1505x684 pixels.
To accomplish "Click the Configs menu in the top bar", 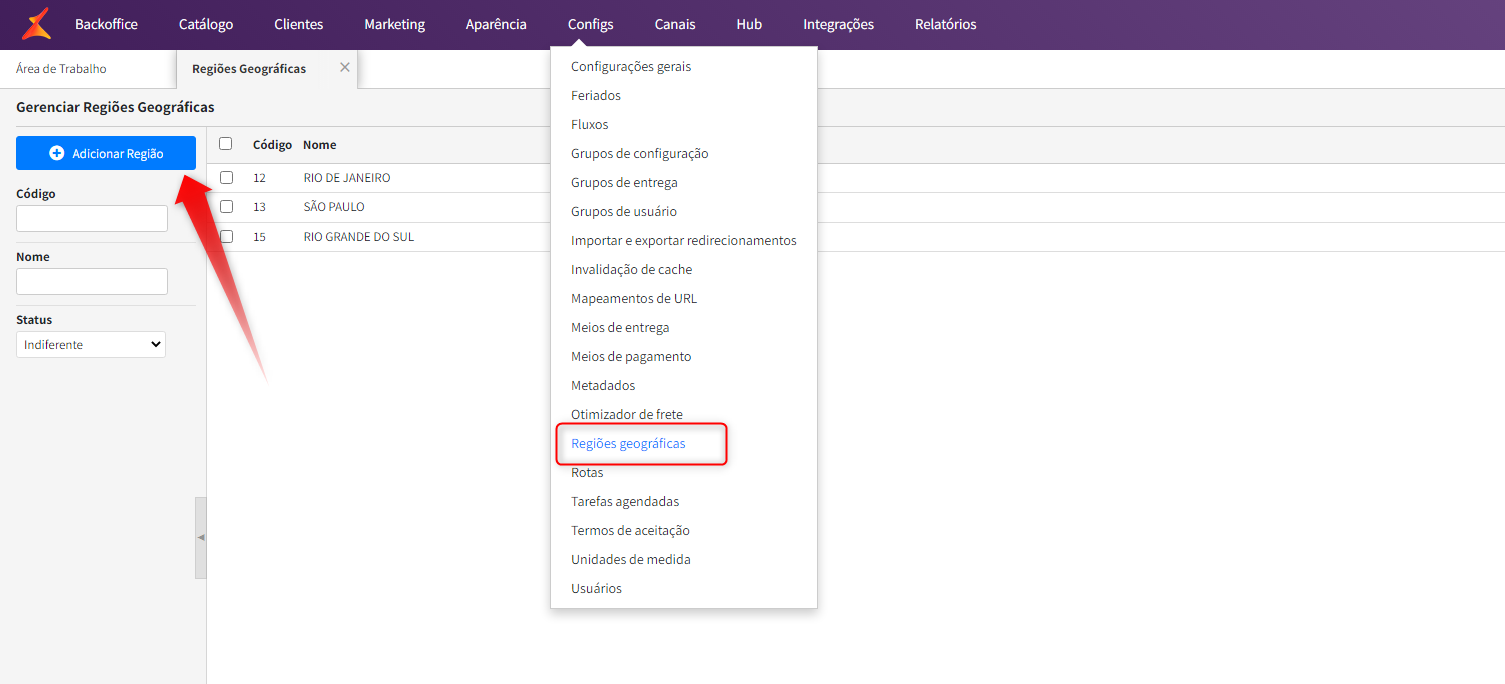I will coord(591,24).
